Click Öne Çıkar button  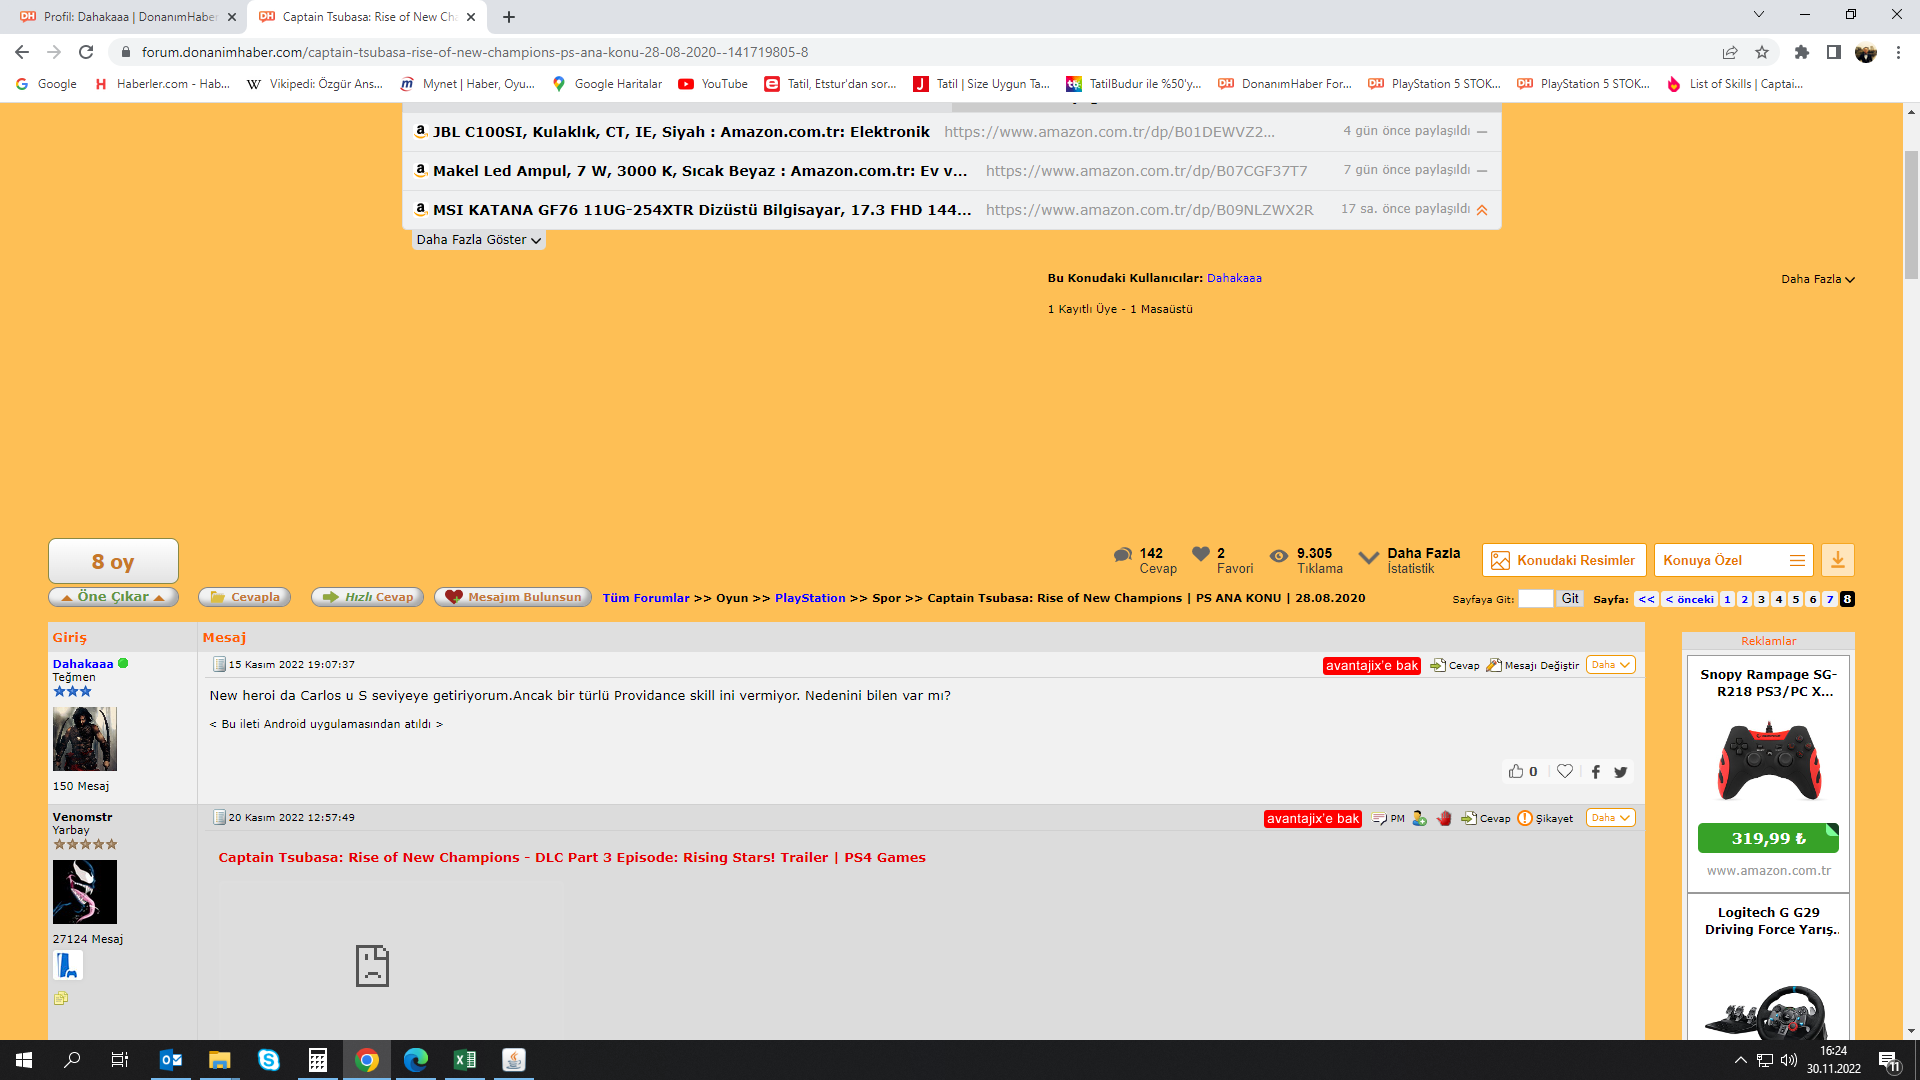[x=113, y=597]
